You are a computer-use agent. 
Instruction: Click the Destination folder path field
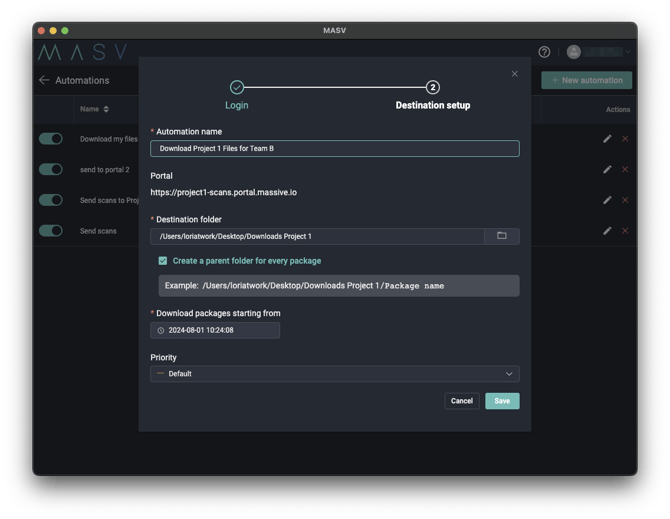coord(317,236)
